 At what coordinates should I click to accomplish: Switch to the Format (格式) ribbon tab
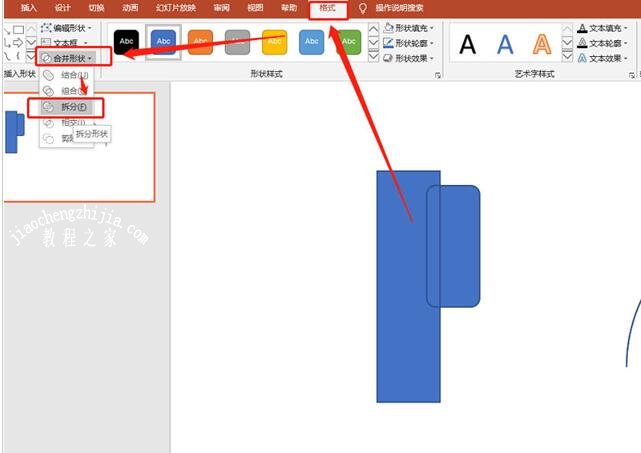(328, 8)
